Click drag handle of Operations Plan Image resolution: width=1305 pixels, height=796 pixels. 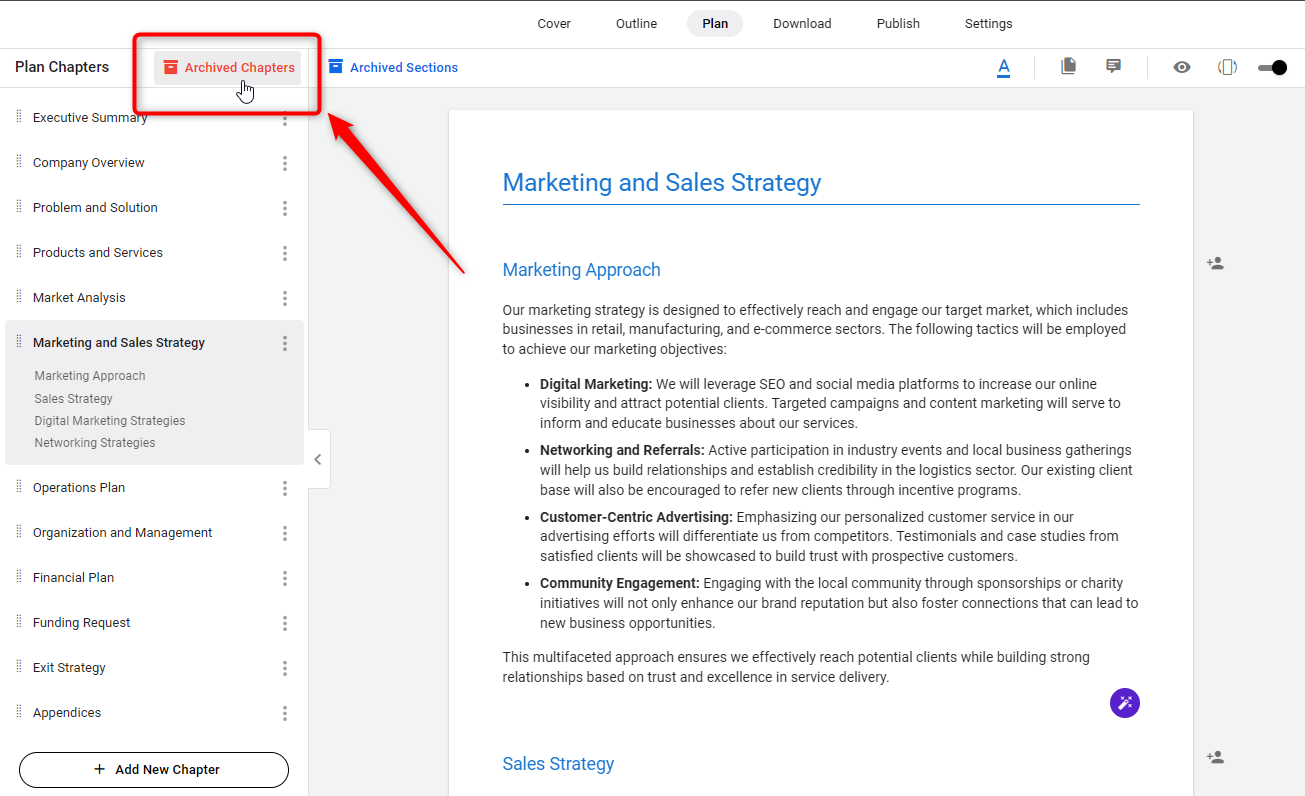tap(19, 487)
